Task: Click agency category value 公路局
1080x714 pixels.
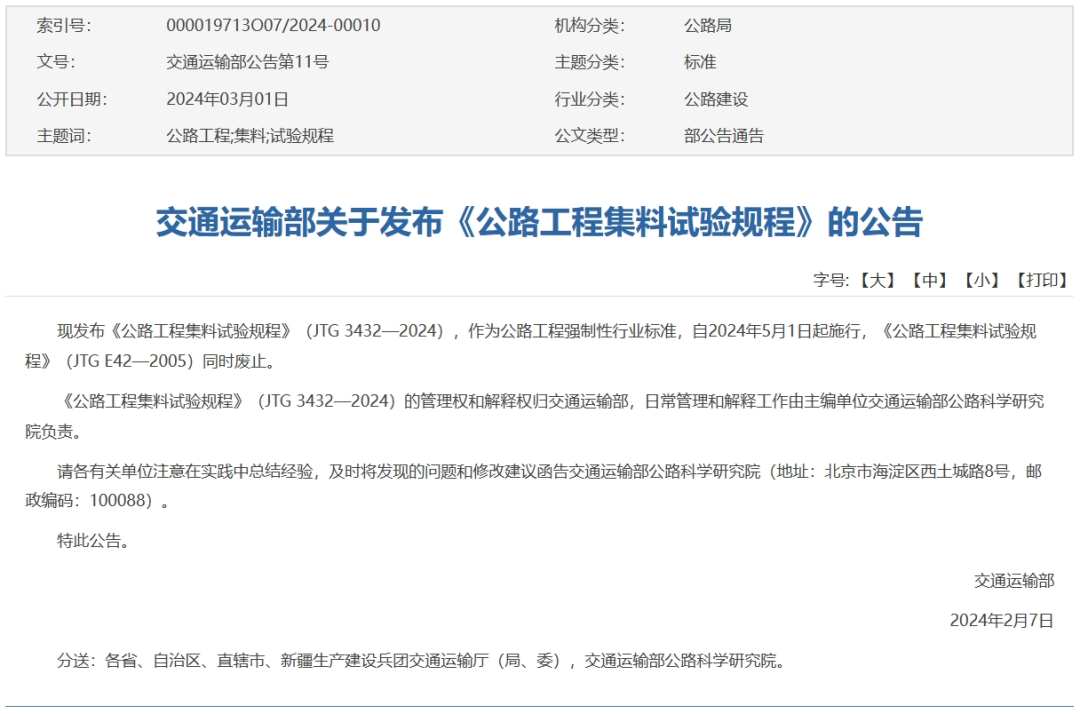Action: 707,25
